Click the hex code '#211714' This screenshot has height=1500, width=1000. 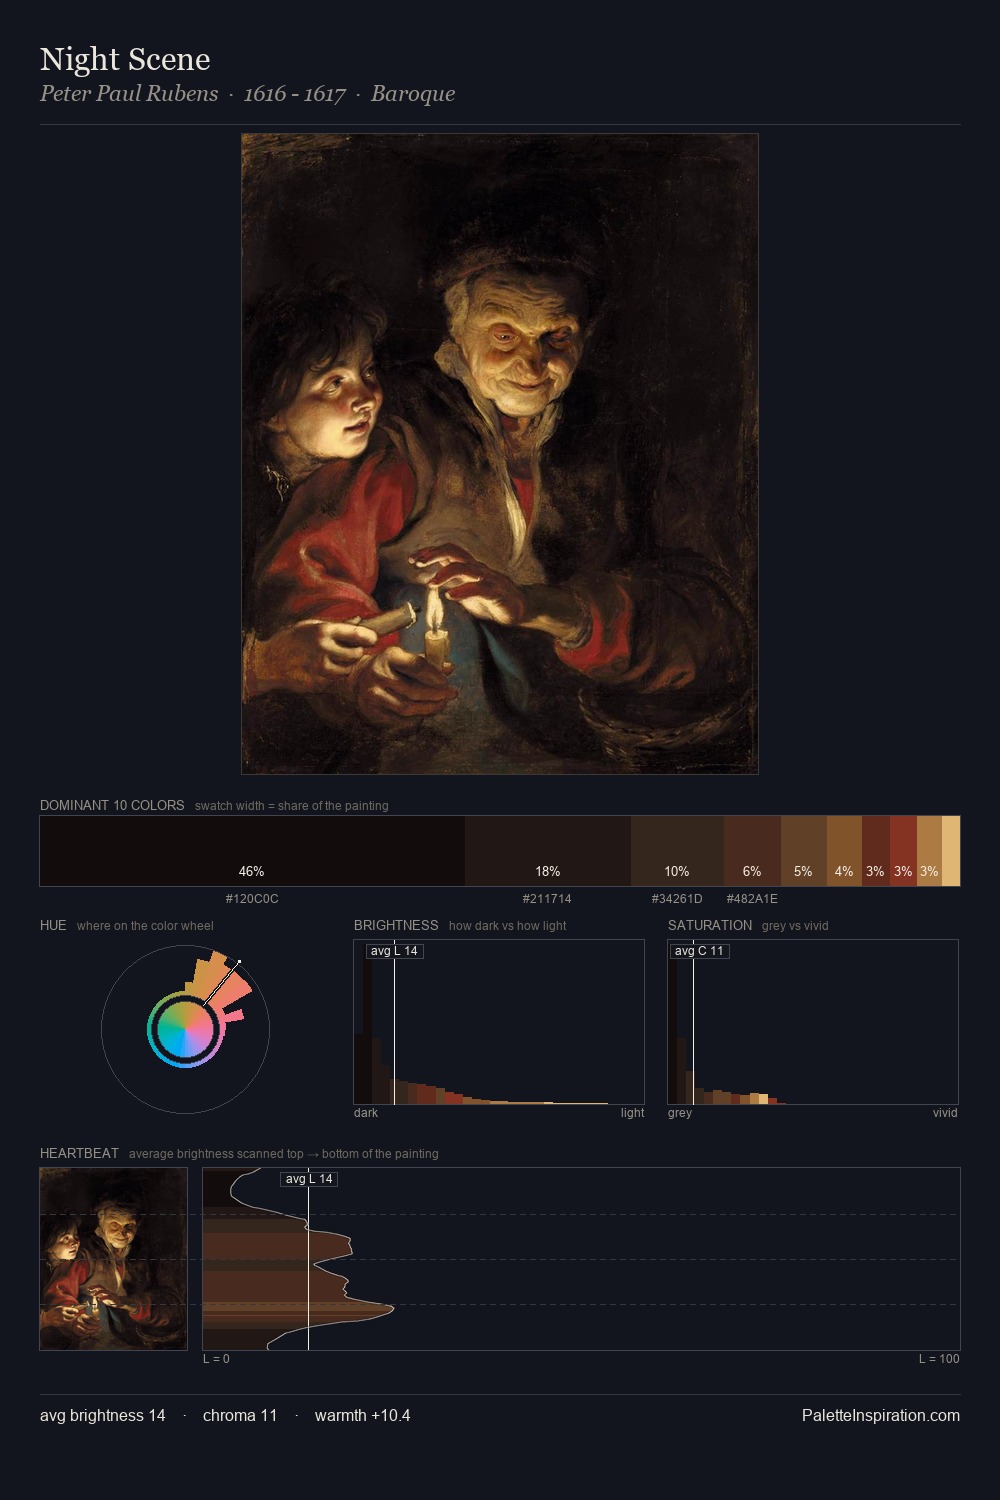(x=547, y=899)
